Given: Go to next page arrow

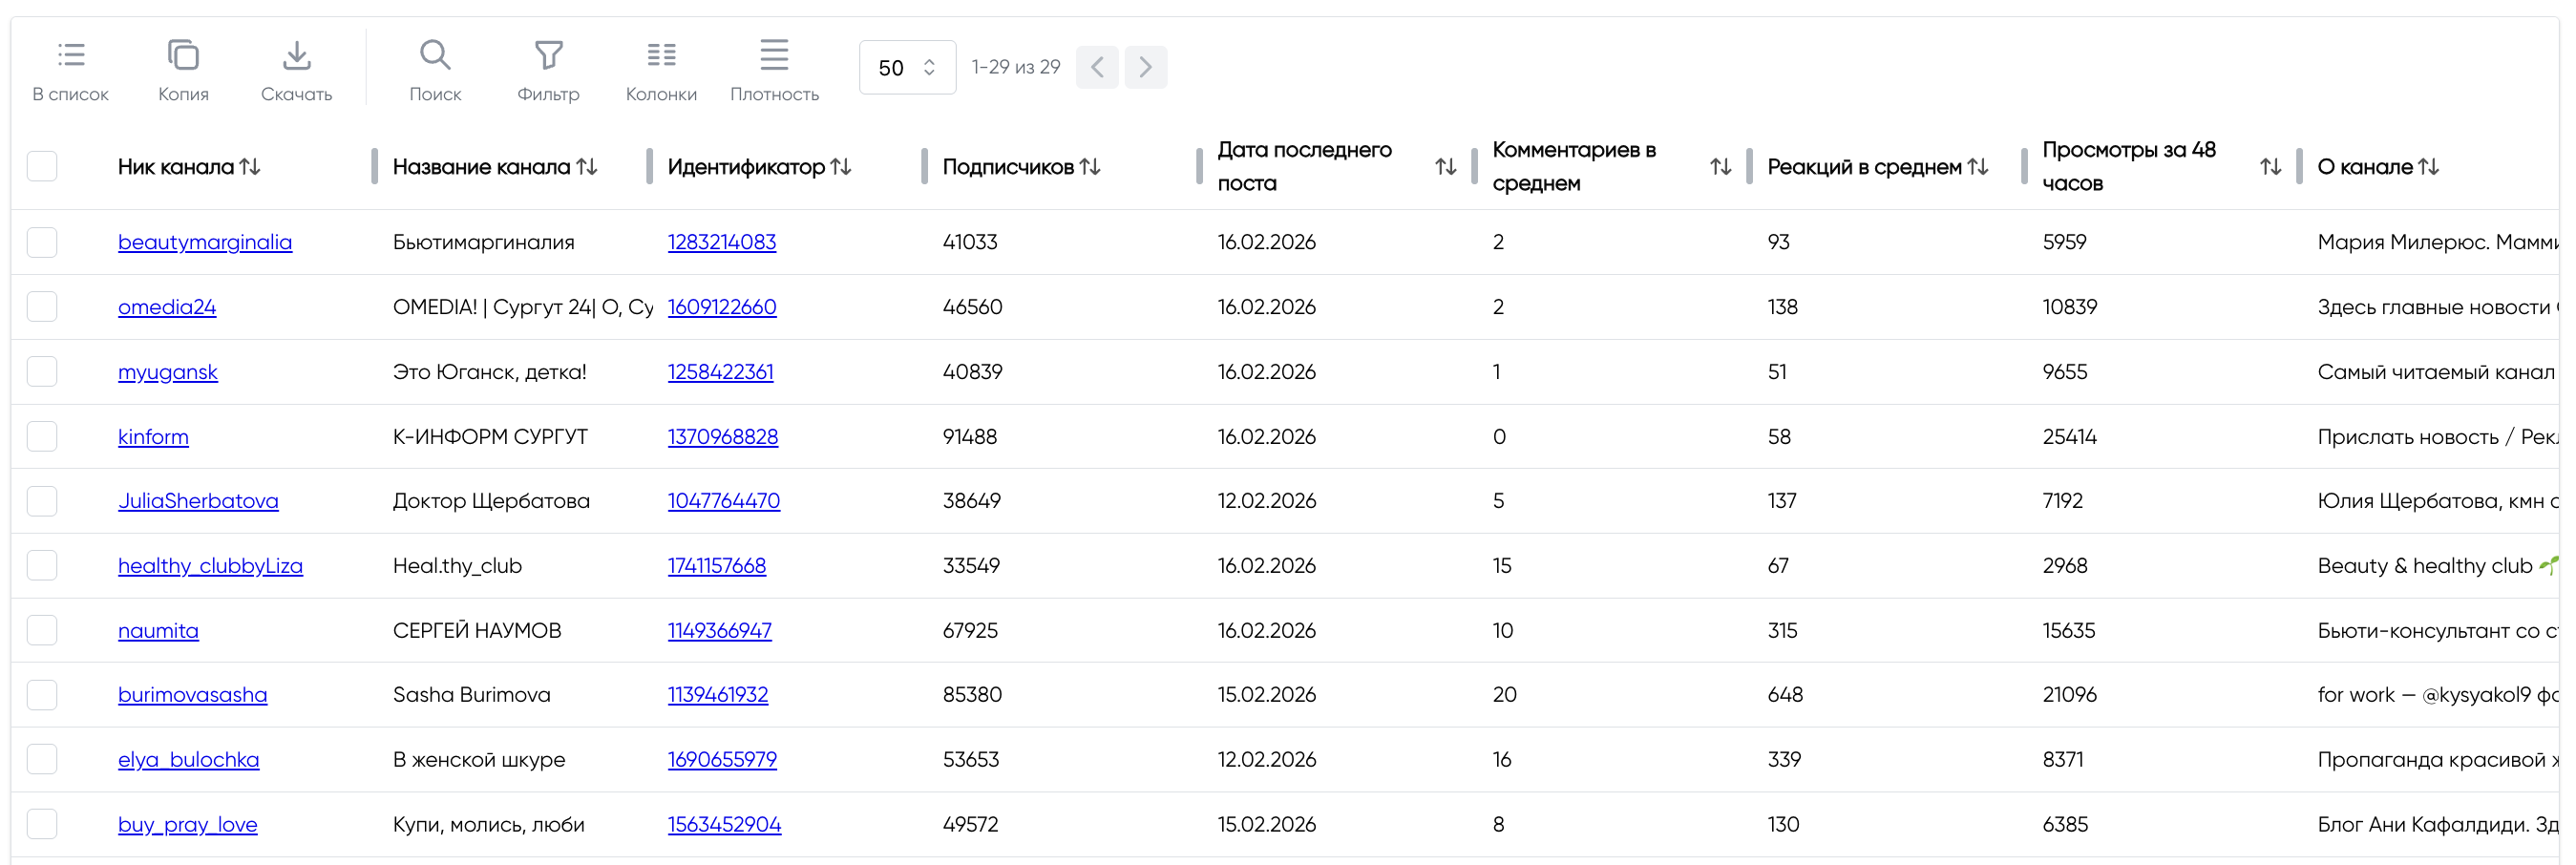Looking at the screenshot, I should point(1146,67).
